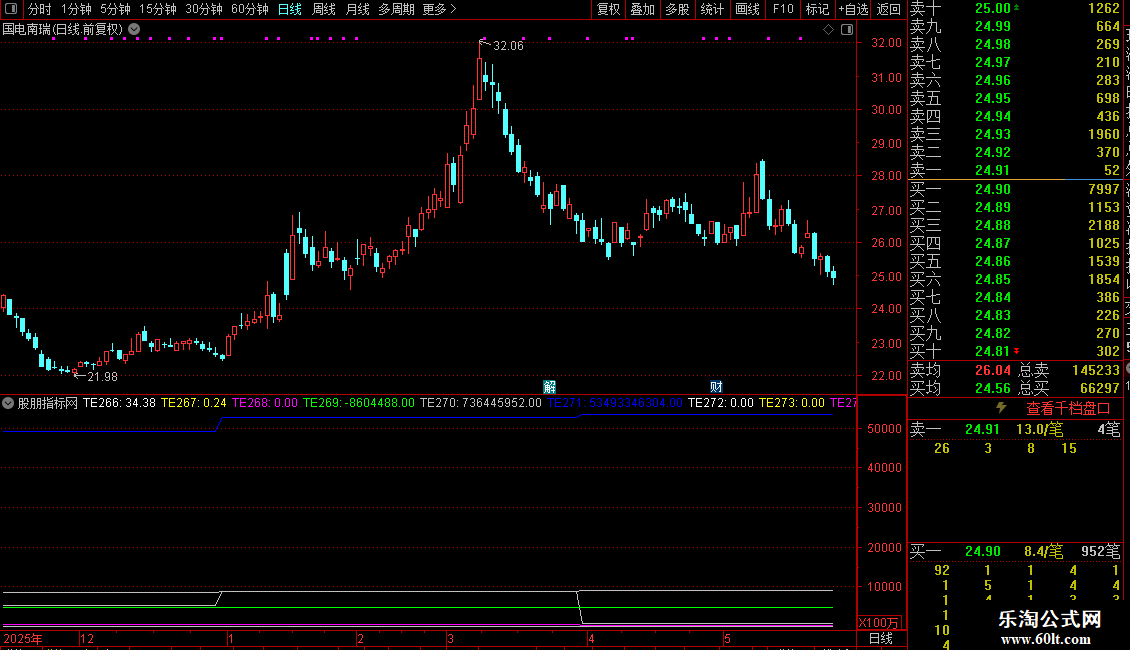Click the 卖十 order row at 25.00
This screenshot has width=1130, height=650.
1015,8
